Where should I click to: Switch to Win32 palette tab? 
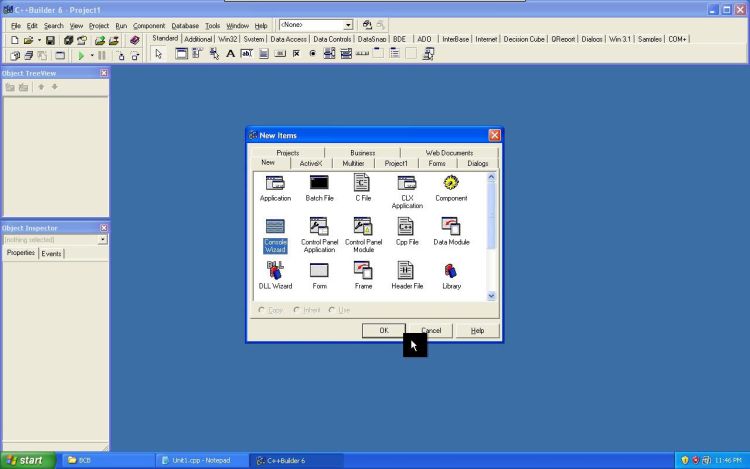pos(228,39)
